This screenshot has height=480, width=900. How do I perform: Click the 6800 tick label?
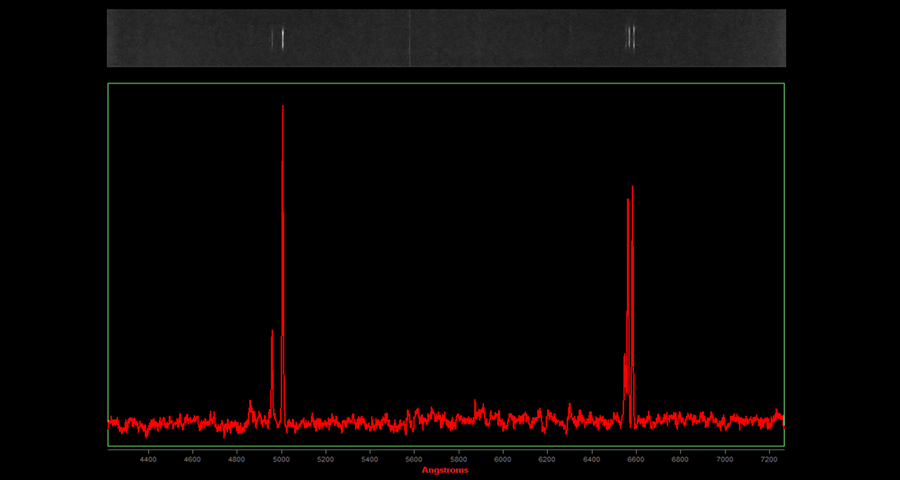click(x=680, y=459)
